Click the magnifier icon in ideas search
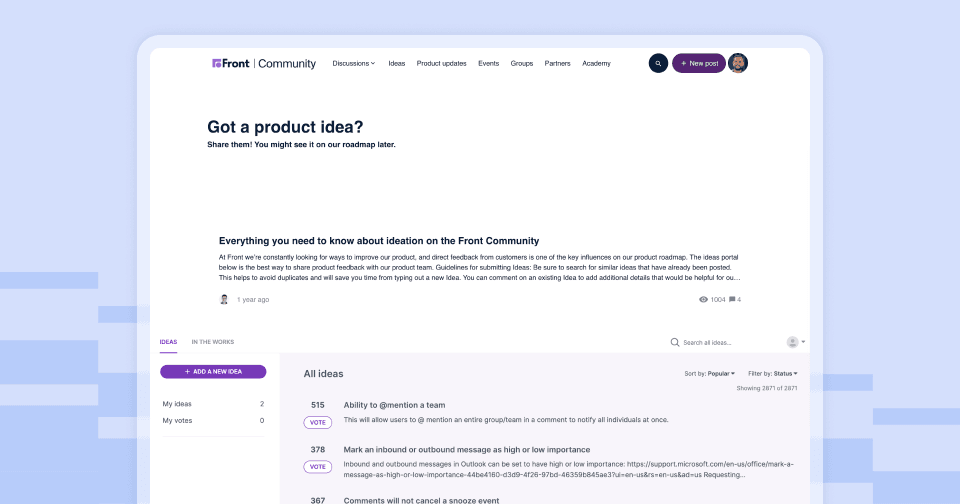 tap(675, 342)
